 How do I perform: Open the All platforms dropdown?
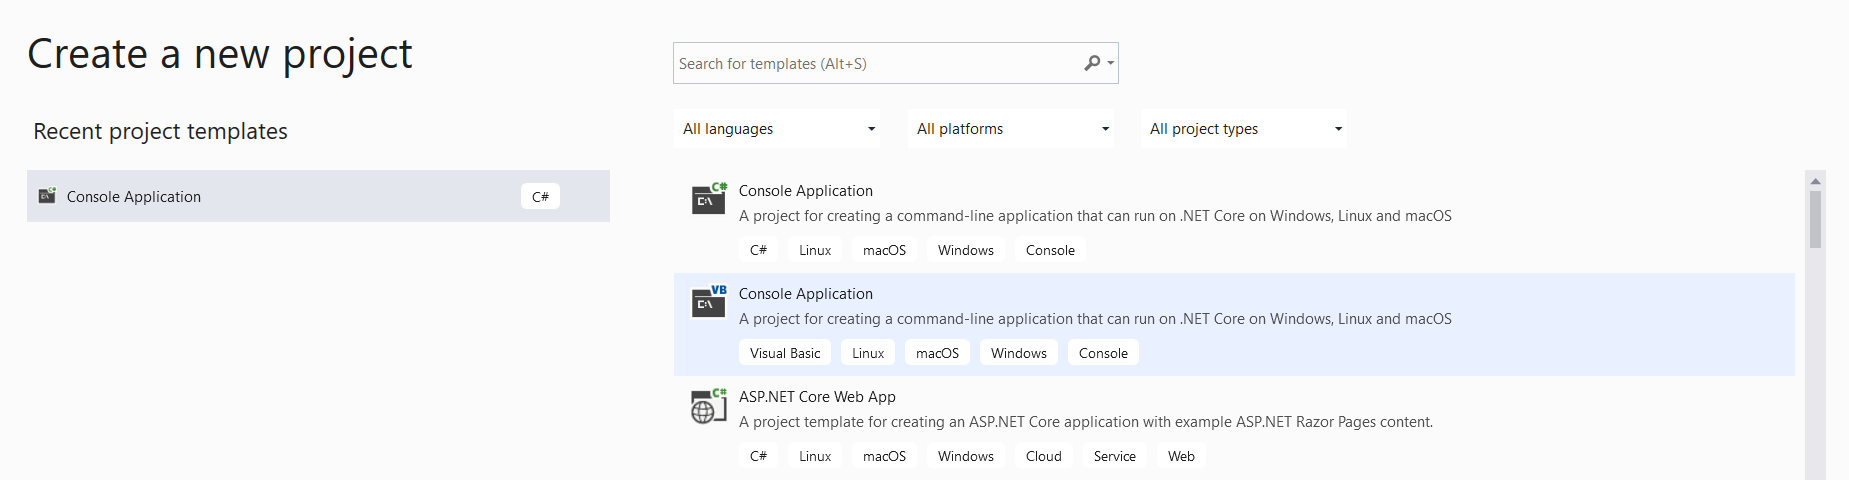click(1011, 129)
